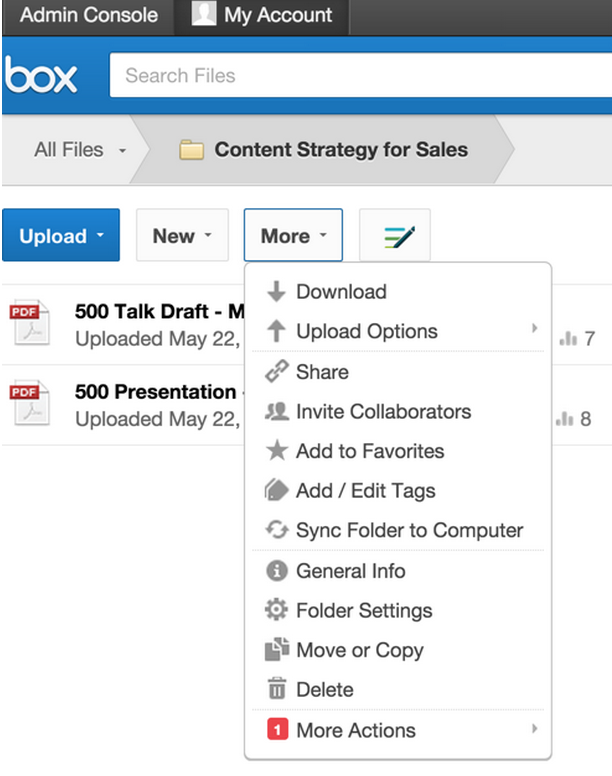Expand the More Actions submenu arrow
This screenshot has width=612, height=776.
[534, 728]
